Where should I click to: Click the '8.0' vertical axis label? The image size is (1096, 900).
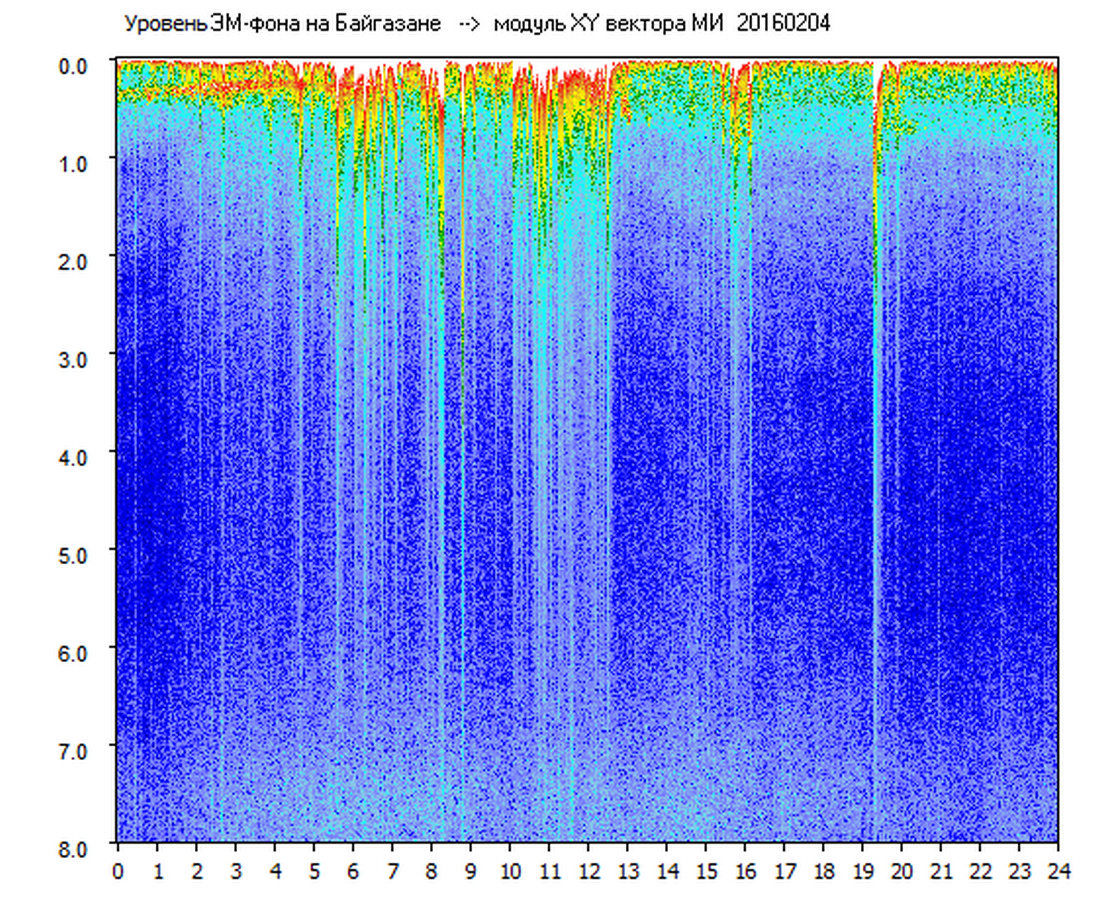coord(76,848)
